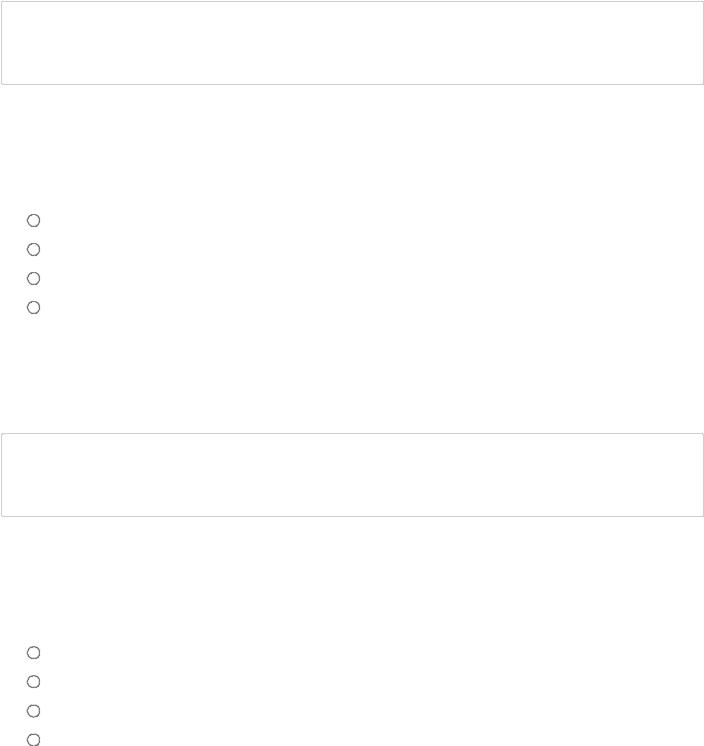
Task: Pick the third radio option in the lower group
Action: (33, 711)
